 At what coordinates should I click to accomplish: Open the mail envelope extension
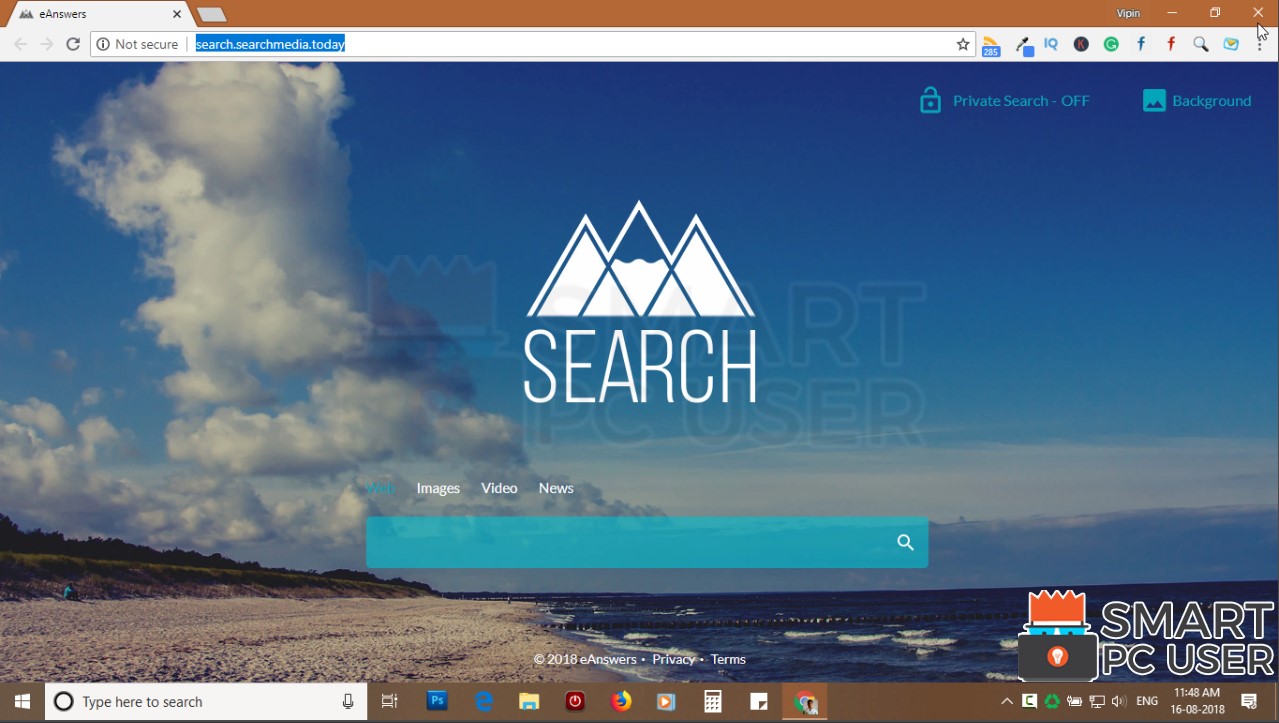pyautogui.click(x=1231, y=44)
